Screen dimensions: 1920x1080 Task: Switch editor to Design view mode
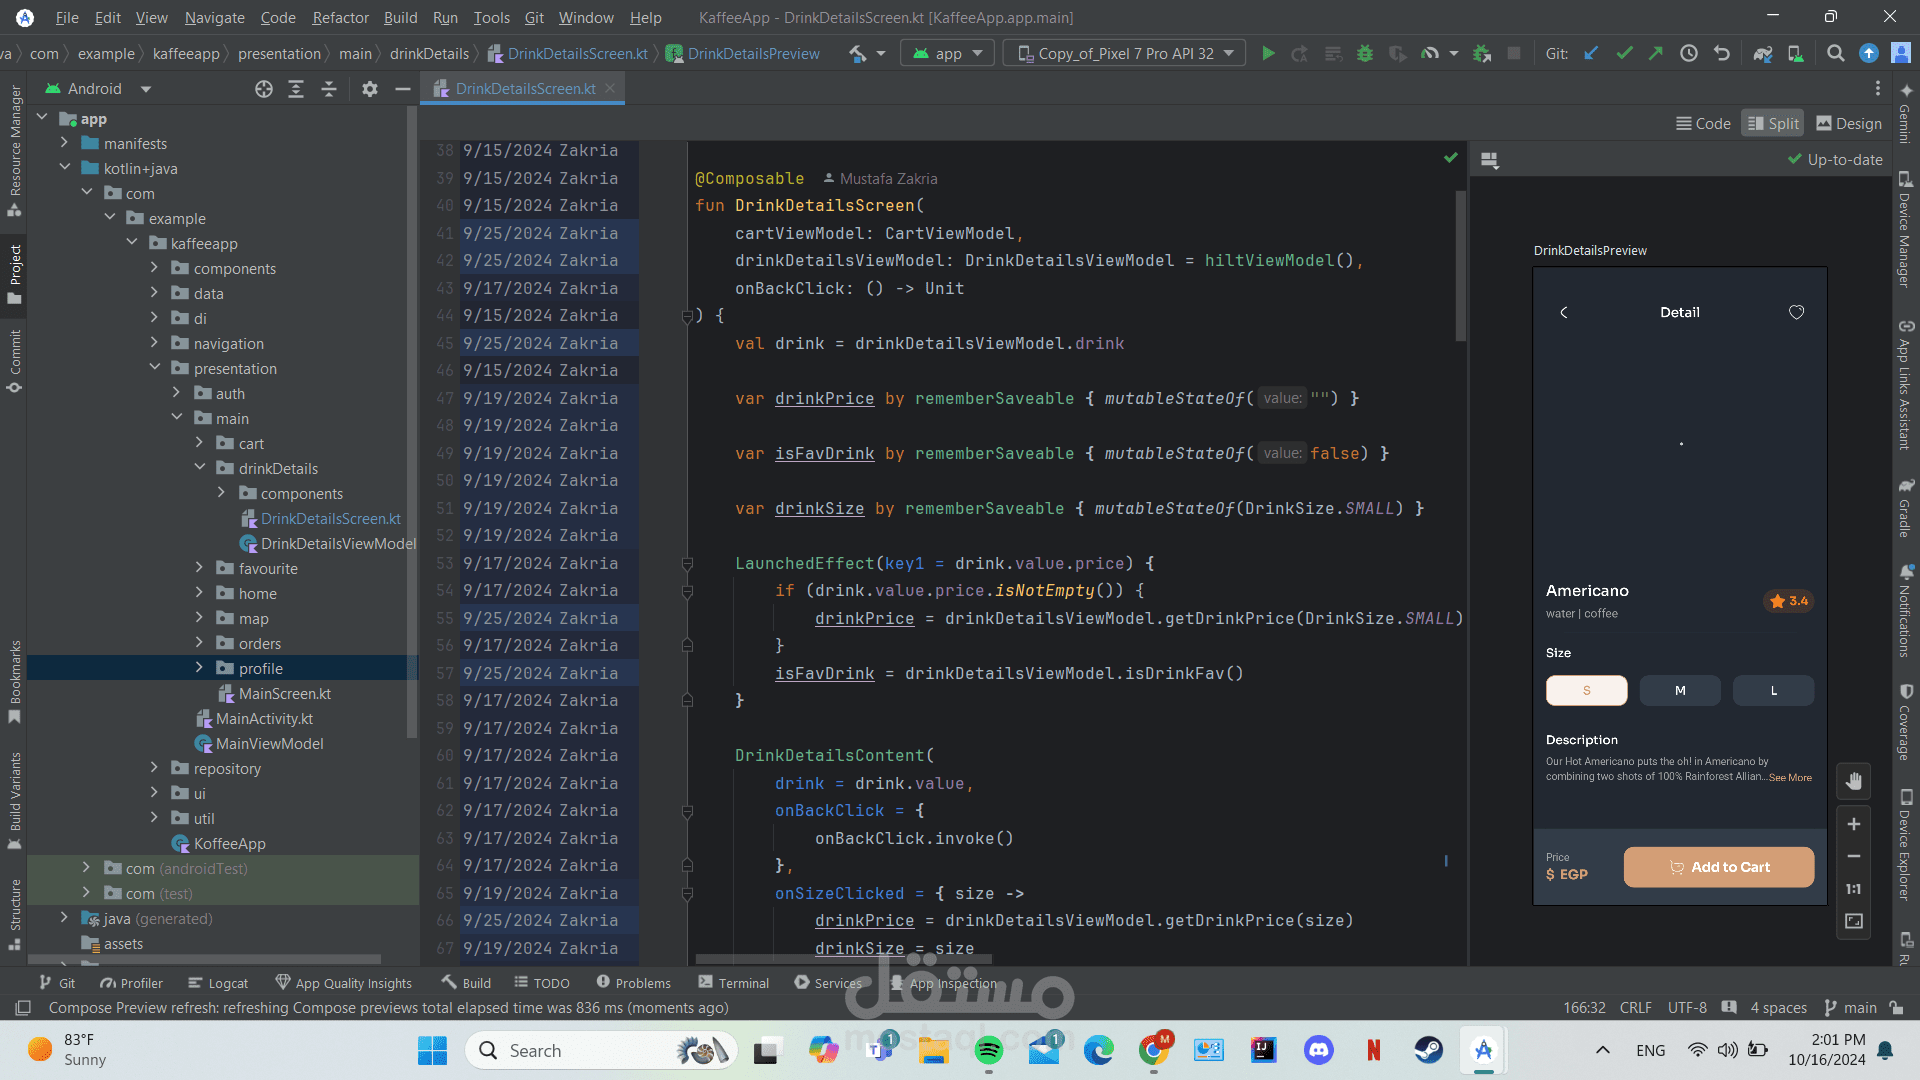(x=1848, y=123)
